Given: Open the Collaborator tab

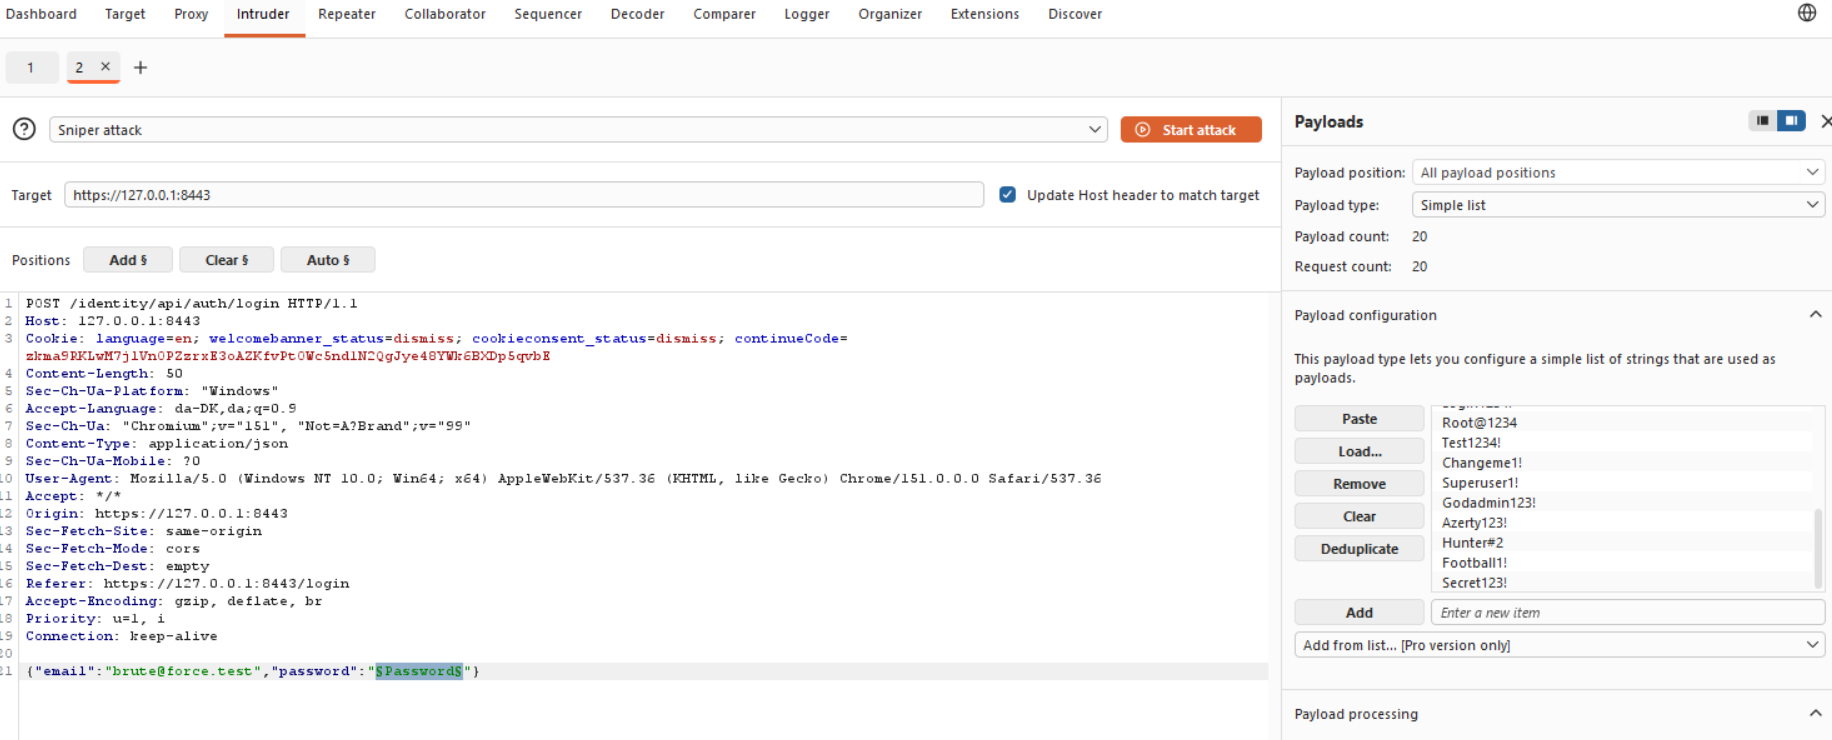Looking at the screenshot, I should point(445,14).
